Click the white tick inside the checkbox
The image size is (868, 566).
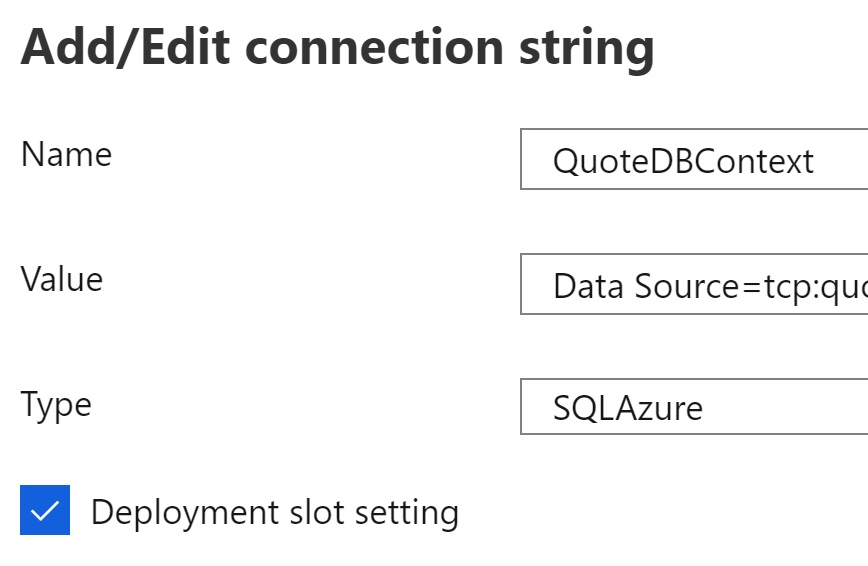point(44,511)
